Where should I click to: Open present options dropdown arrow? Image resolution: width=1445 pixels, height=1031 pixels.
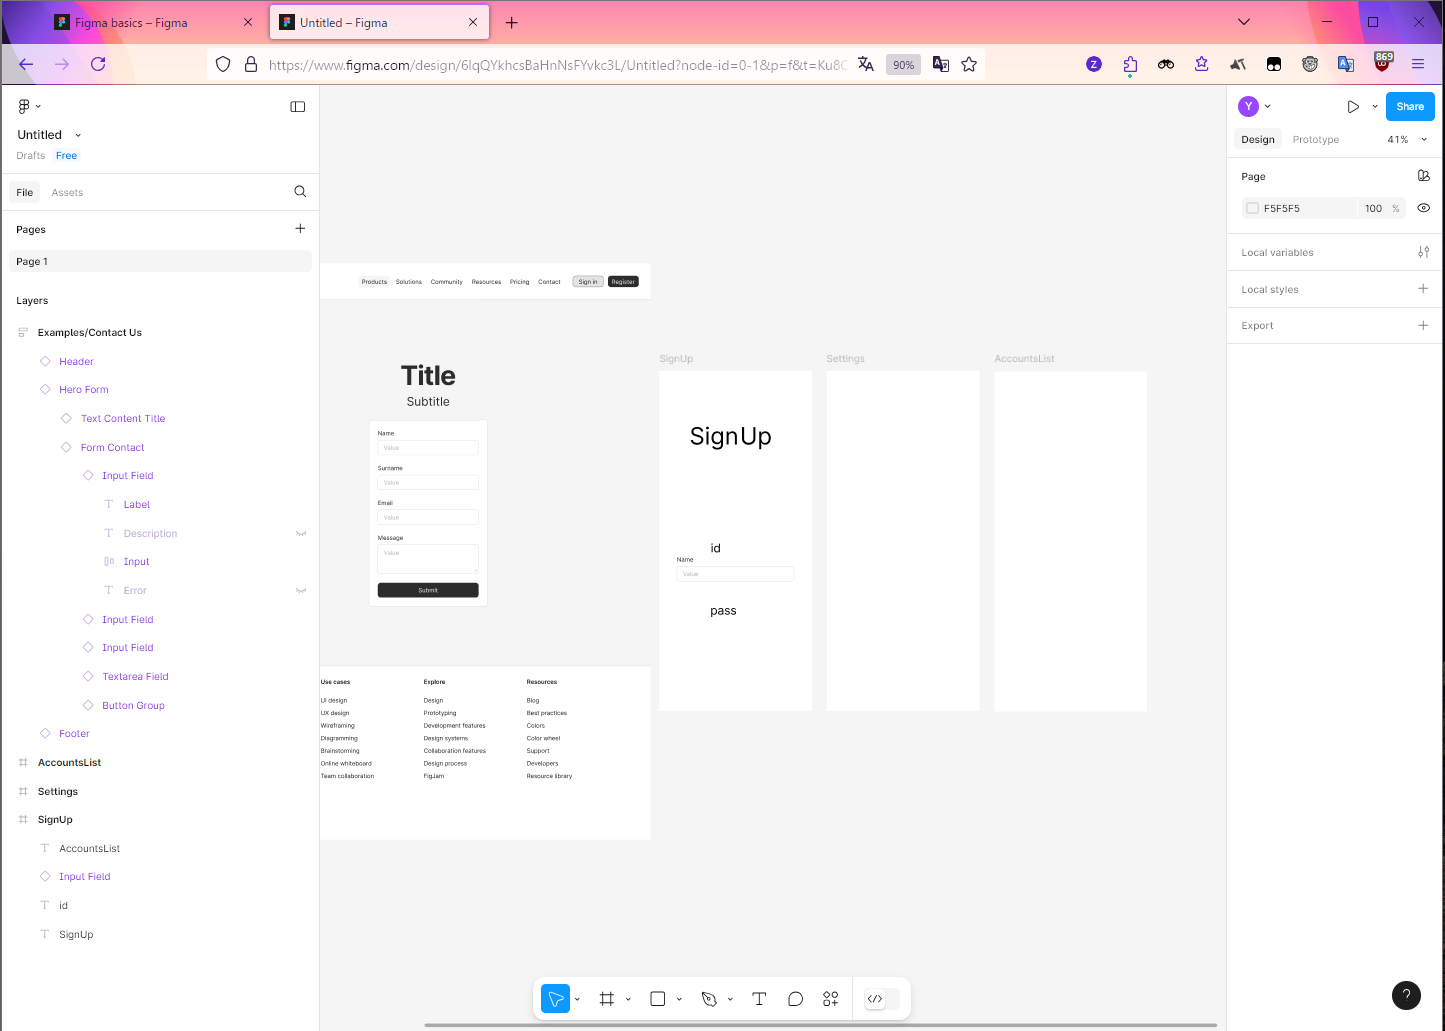click(x=1375, y=106)
